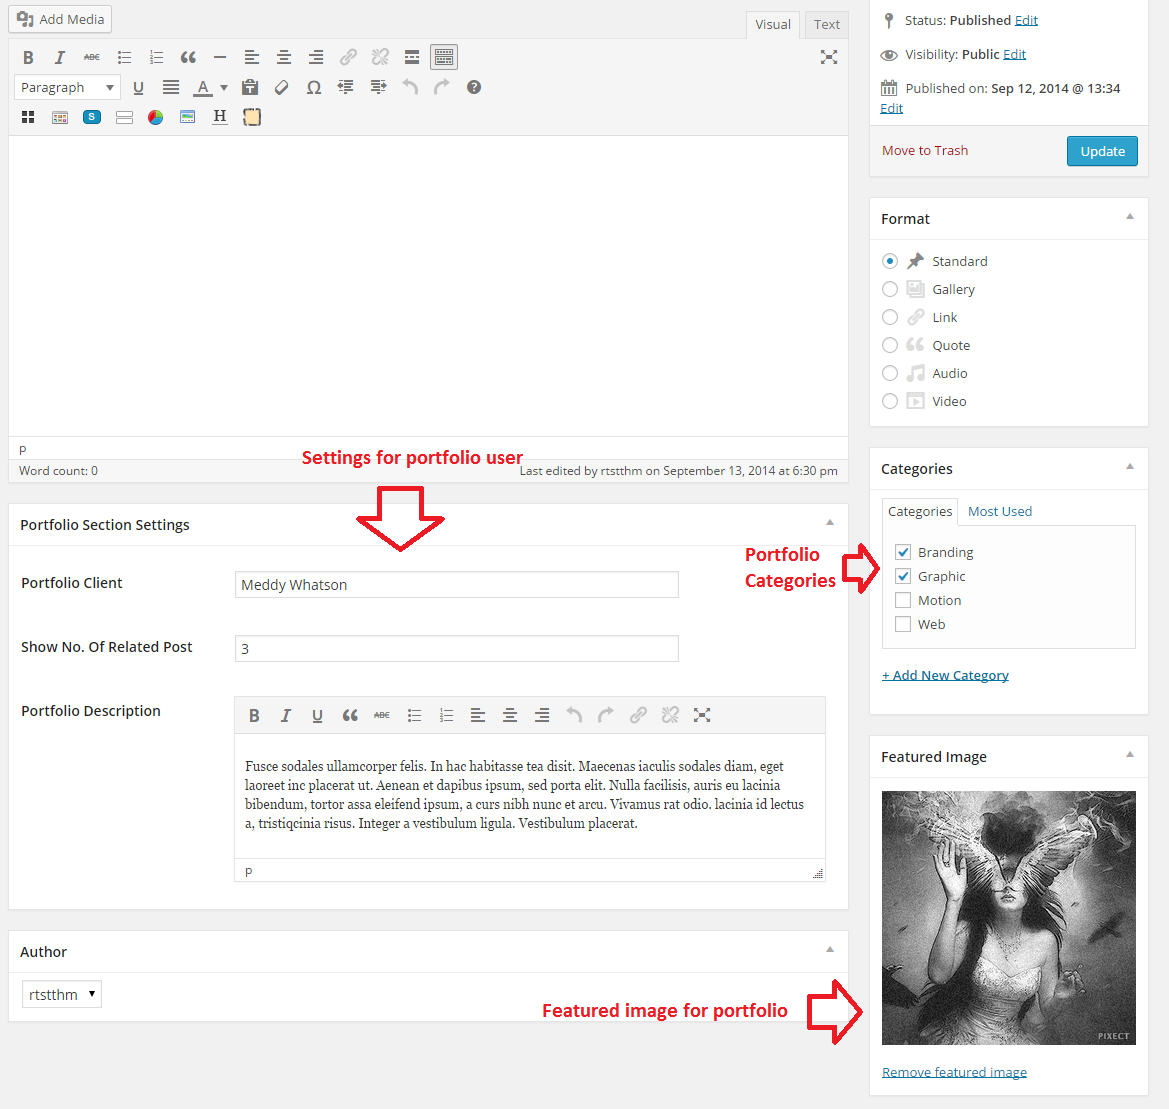Image resolution: width=1169 pixels, height=1109 pixels.
Task: Select Link post format
Action: point(889,317)
